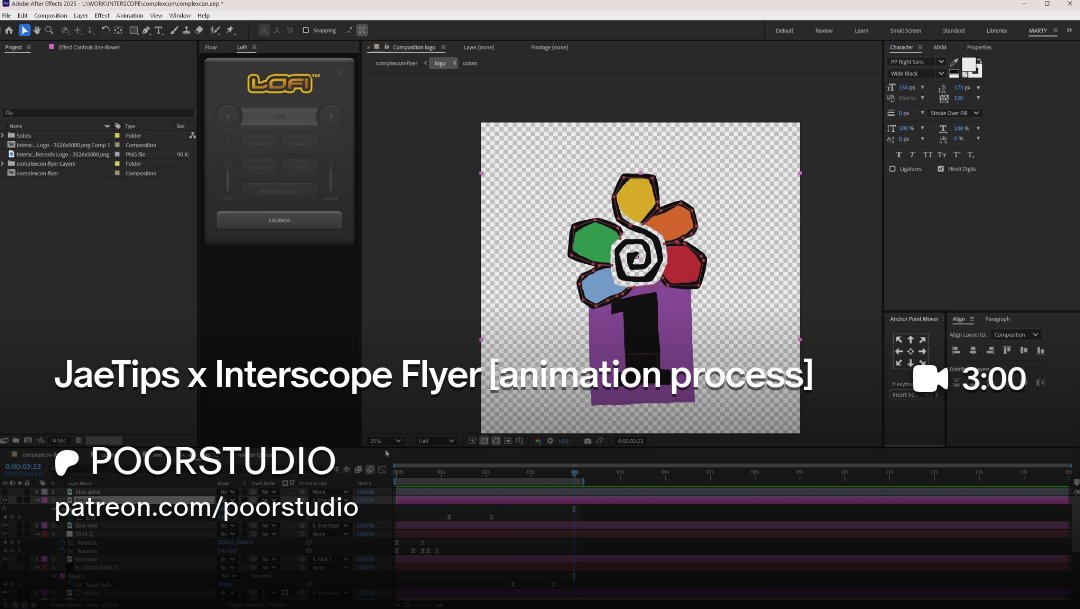Click the LAUNCH button in LoFi panel
Viewport: 1080px width, 609px height.
point(279,220)
